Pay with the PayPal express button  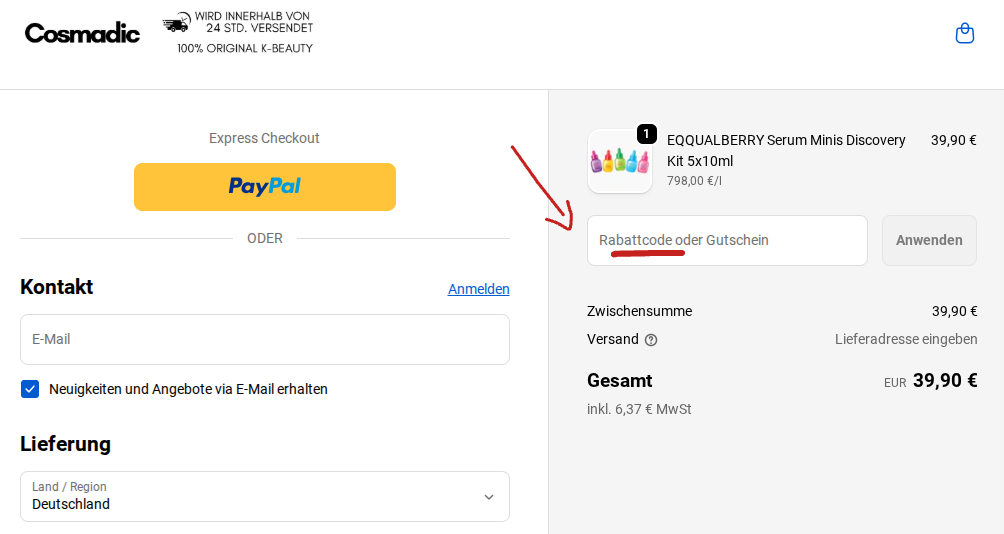(265, 187)
